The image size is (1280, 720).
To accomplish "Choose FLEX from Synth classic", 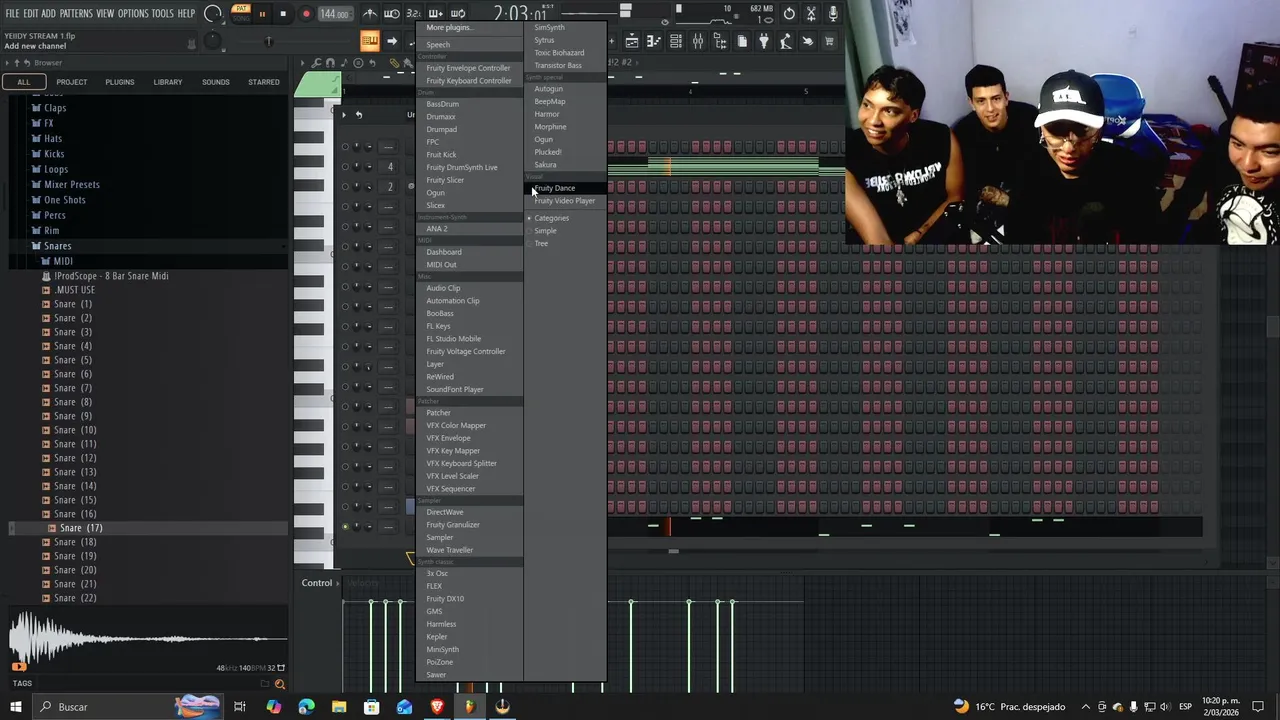I will point(434,586).
